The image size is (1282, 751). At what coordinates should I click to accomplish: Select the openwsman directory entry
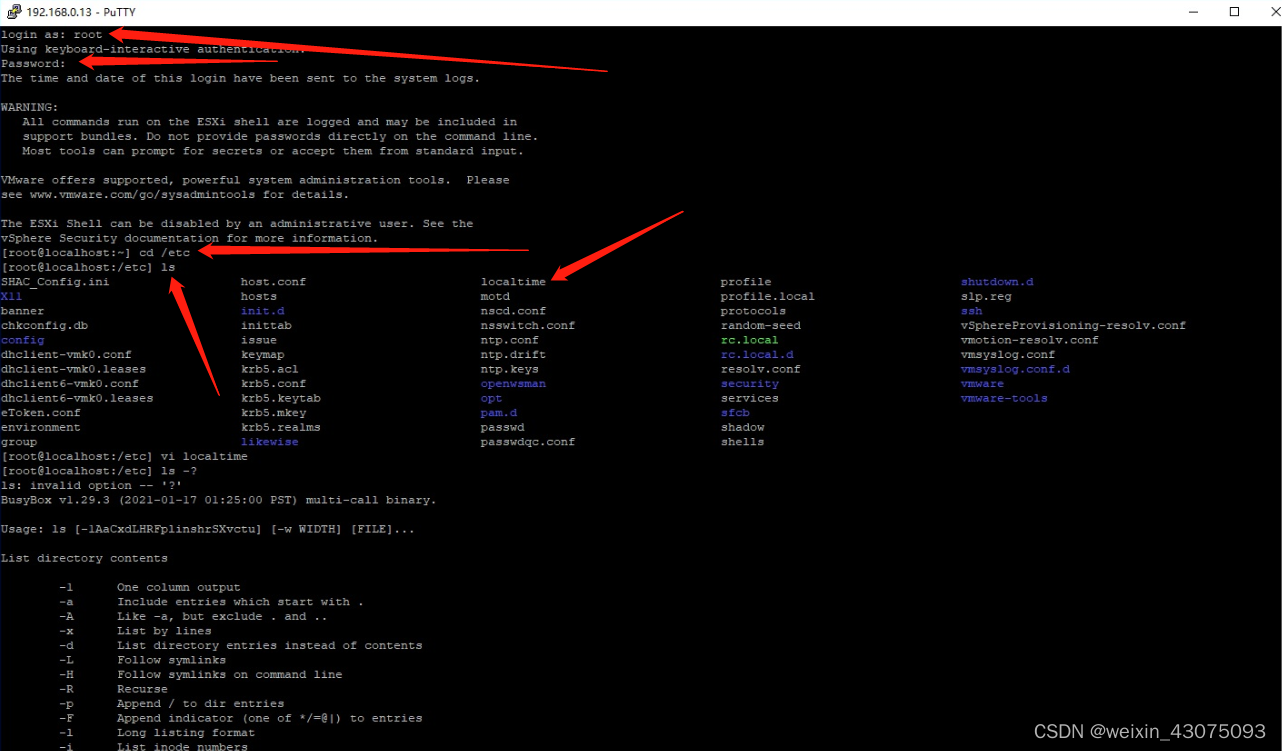(x=513, y=383)
